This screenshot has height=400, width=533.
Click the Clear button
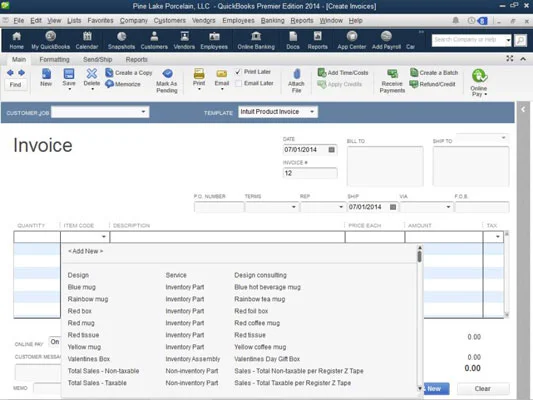click(483, 388)
